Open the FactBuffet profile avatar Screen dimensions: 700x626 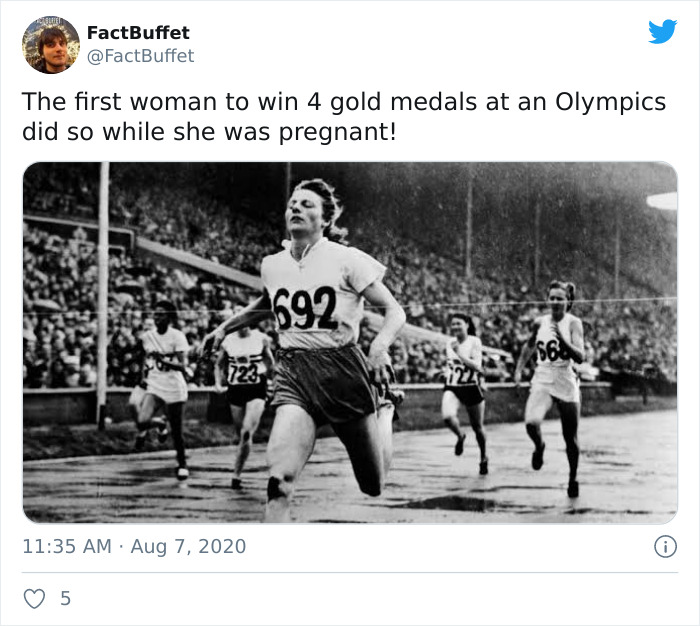tap(51, 45)
